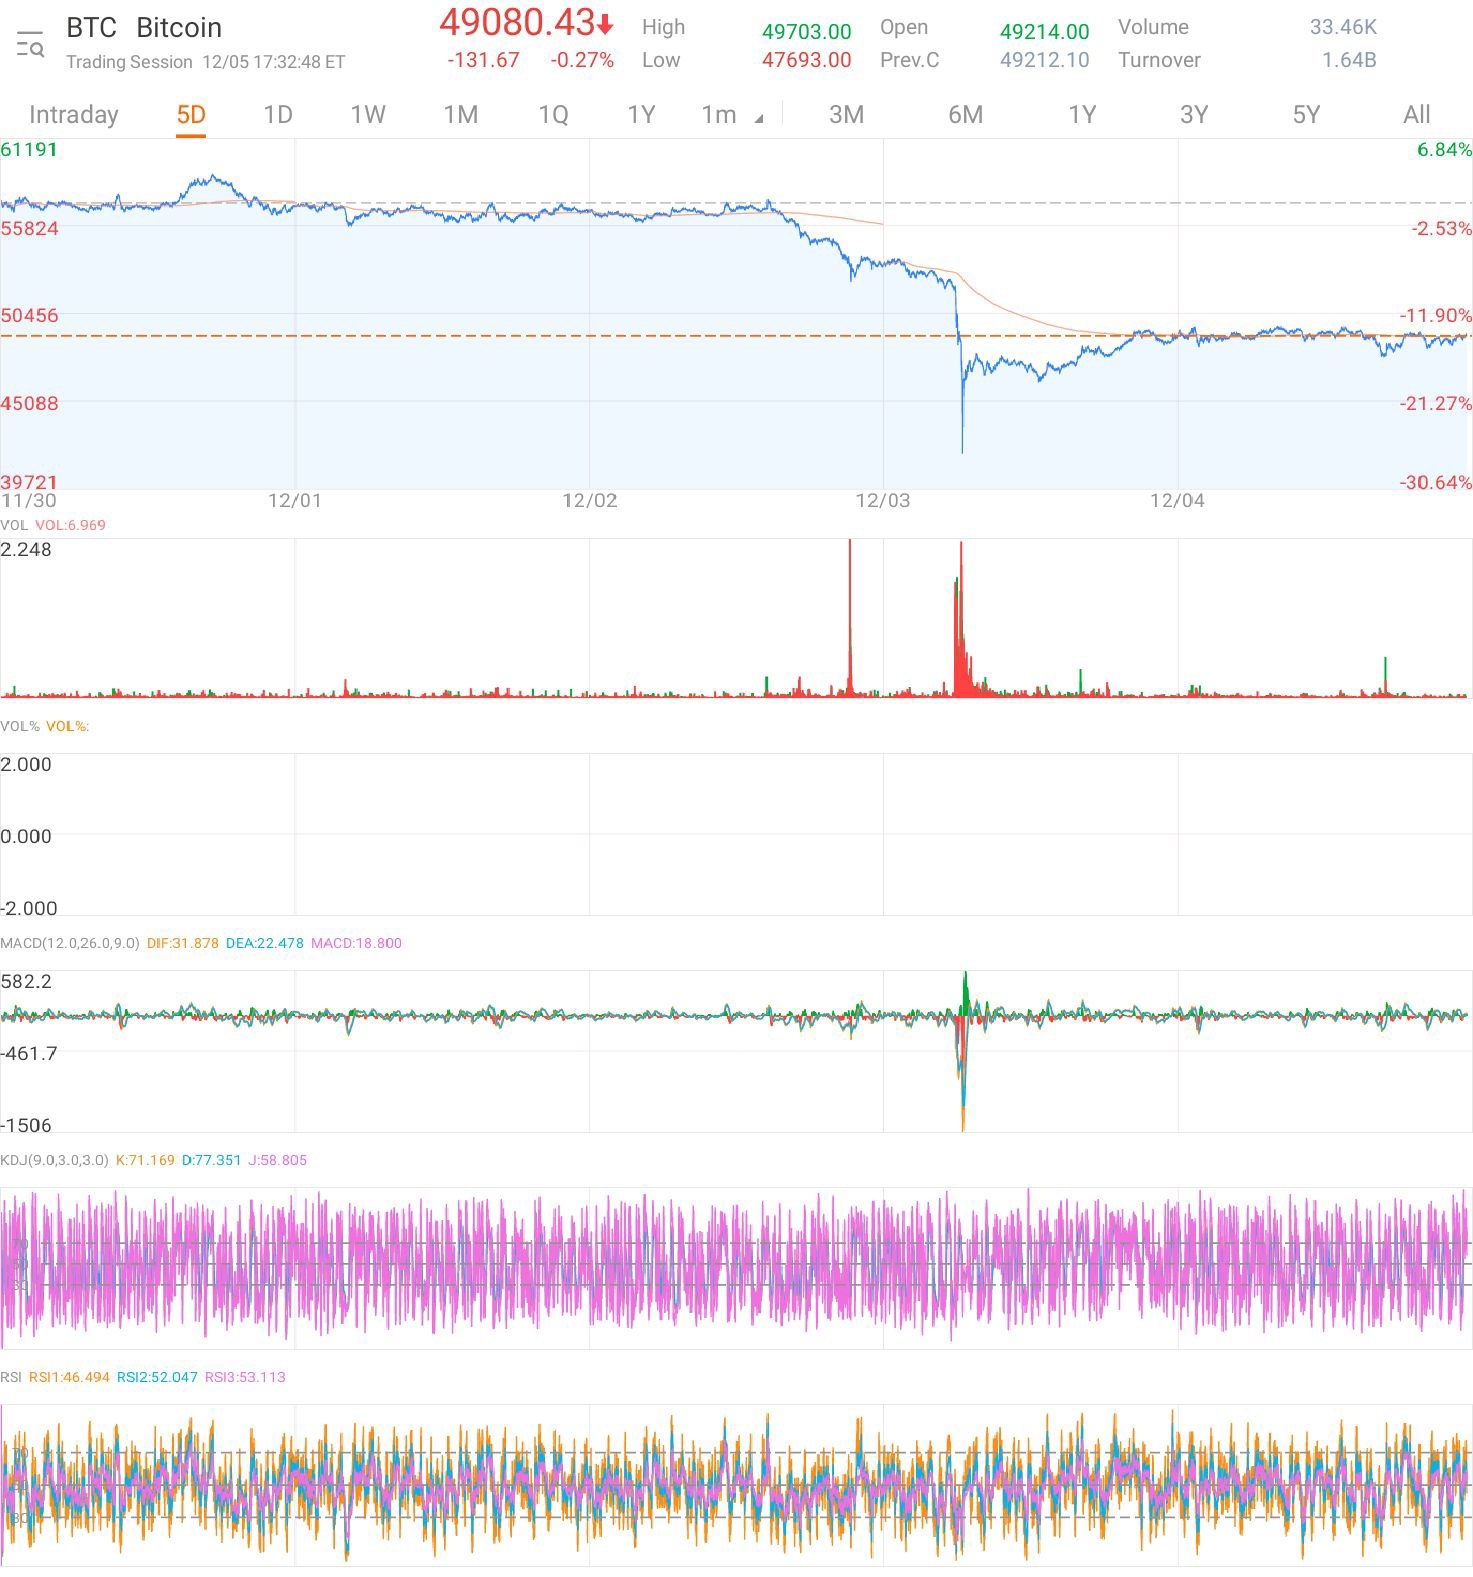The image size is (1473, 1577).
Task: Select the 3M range
Action: [x=847, y=115]
